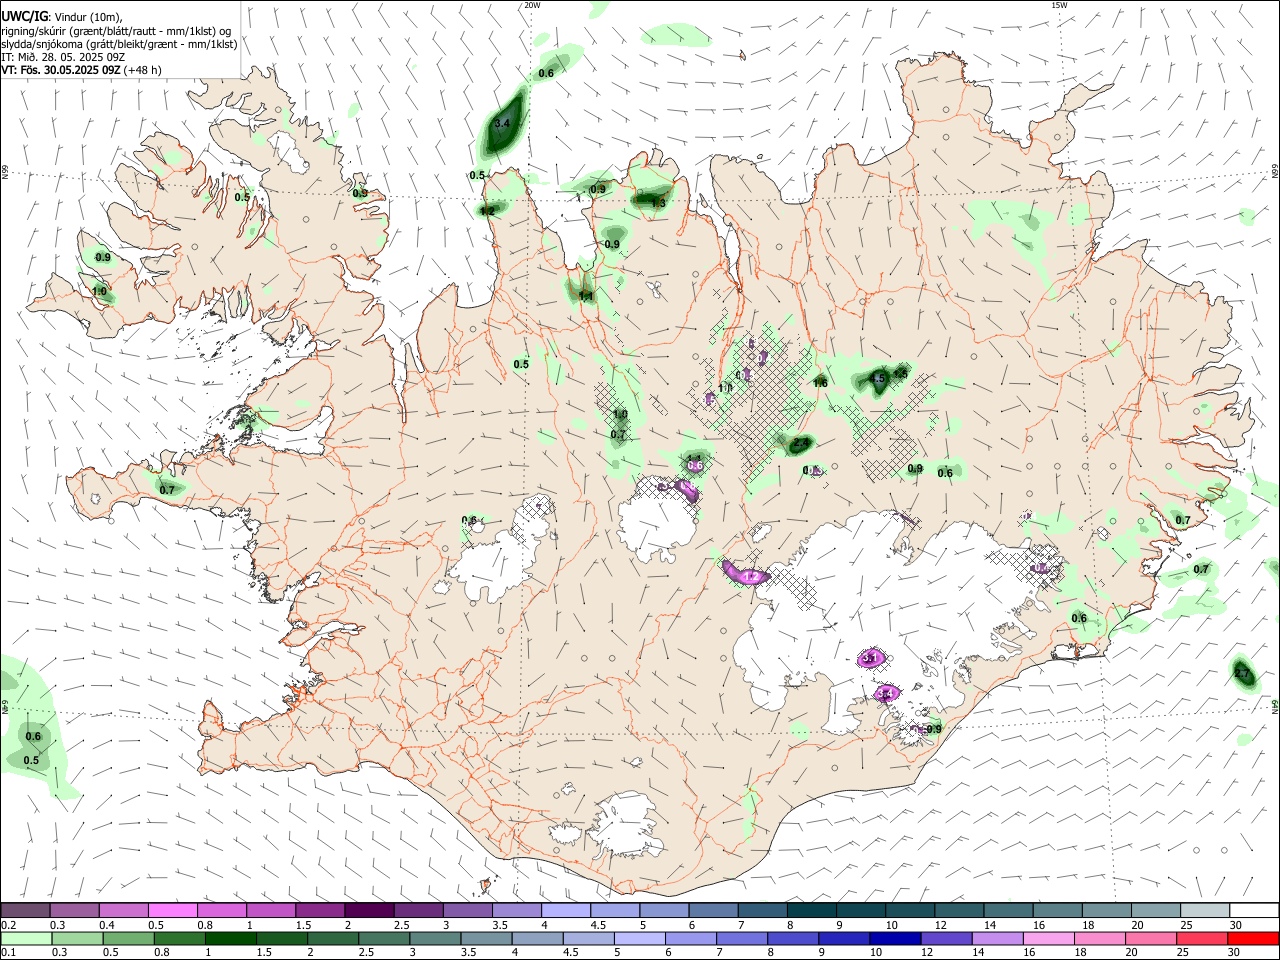Click the 1.3 precipitation value
This screenshot has height=960, width=1280.
pos(658,203)
